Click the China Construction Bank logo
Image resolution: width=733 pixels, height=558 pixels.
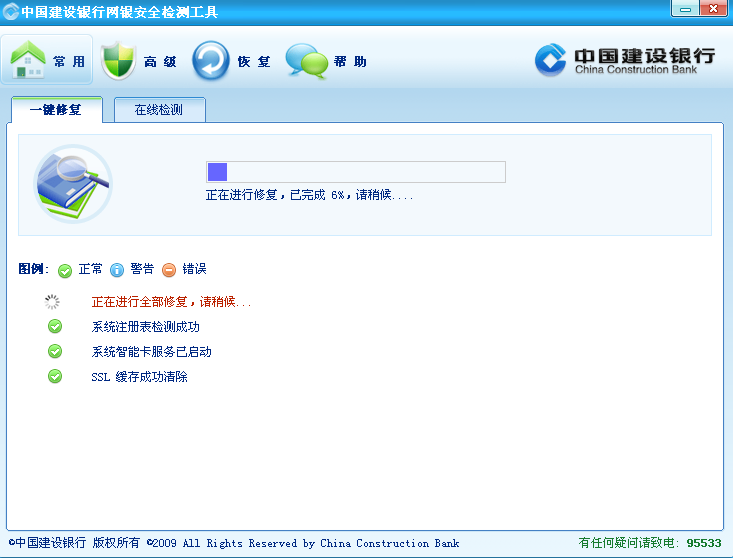click(625, 60)
